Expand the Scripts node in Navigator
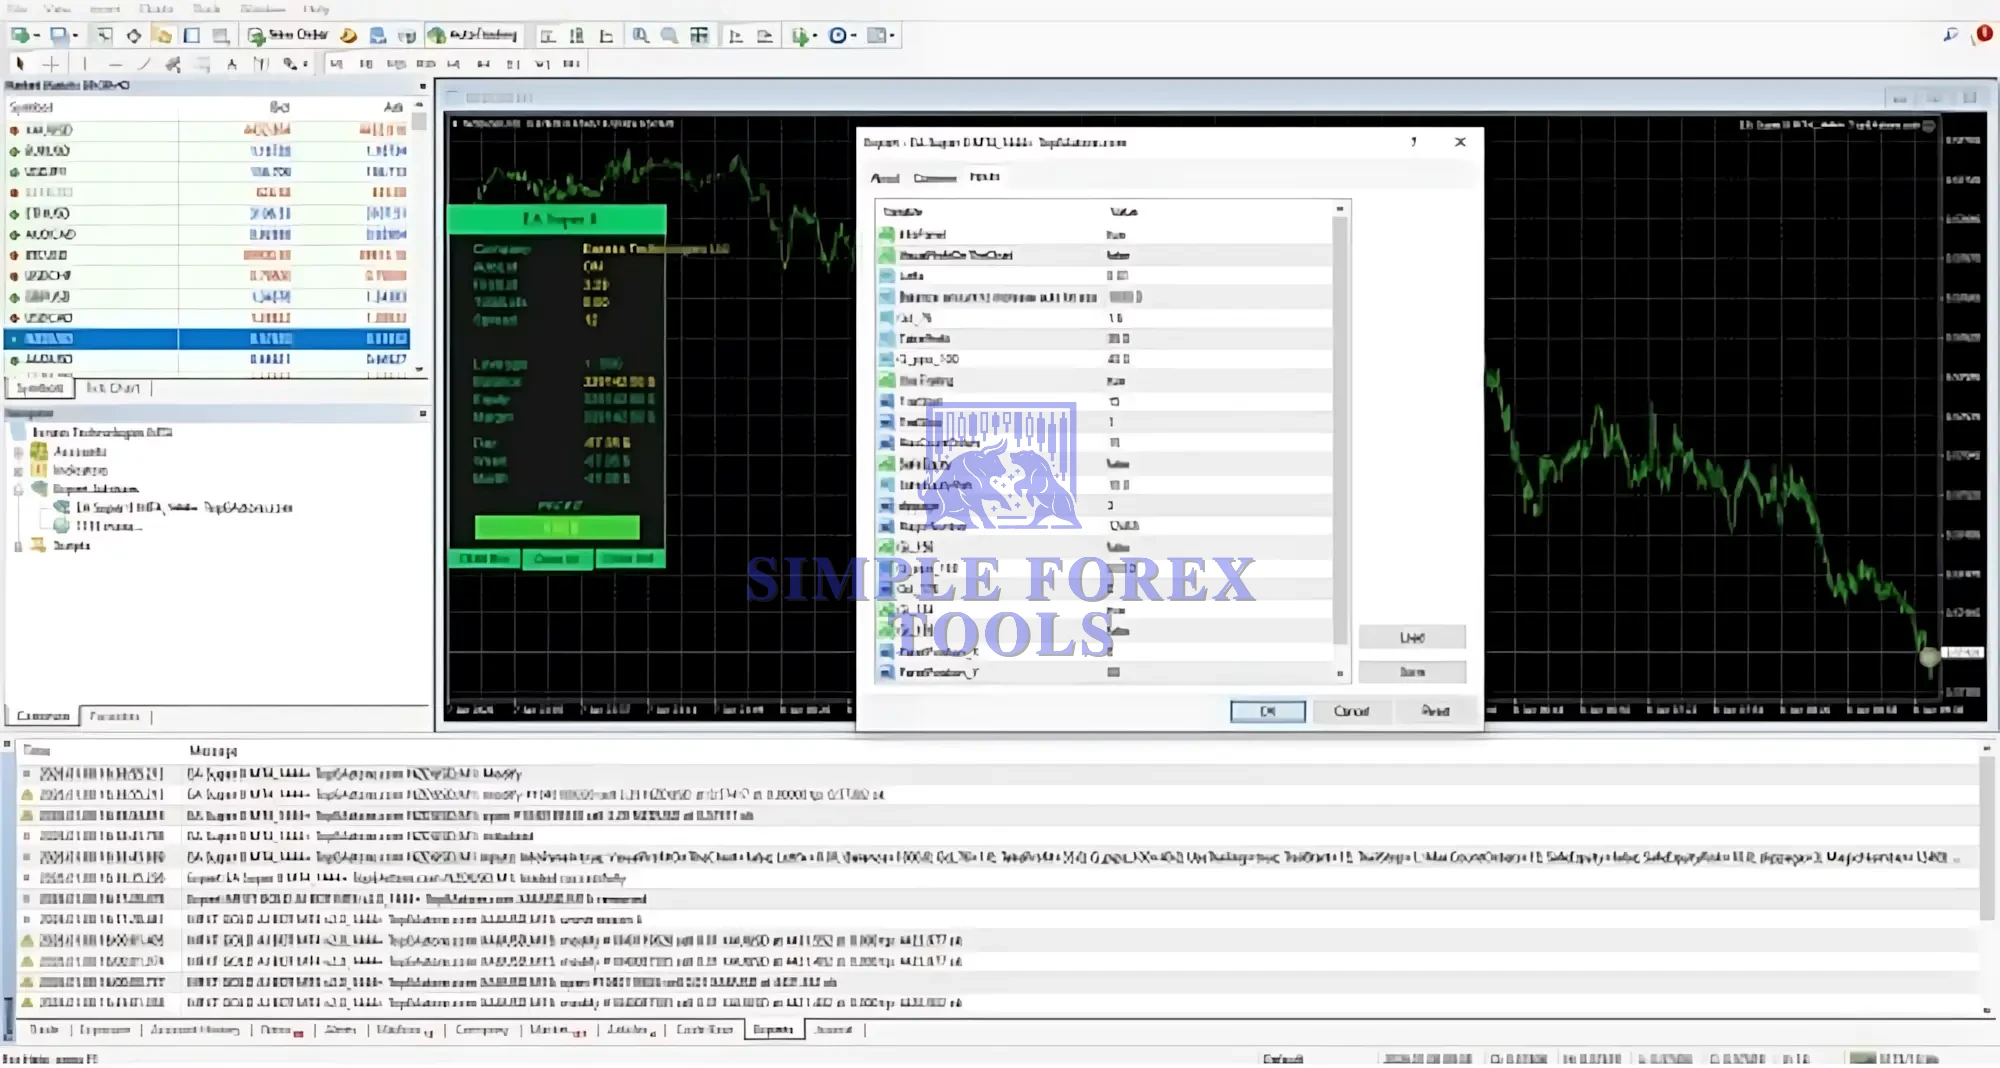This screenshot has width=2000, height=1068. pyautogui.click(x=18, y=546)
